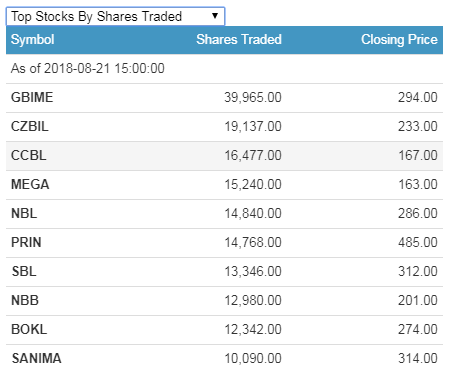Viewport: 455px width, 371px height.
Task: Select the GBIME stock symbol
Action: click(x=32, y=97)
